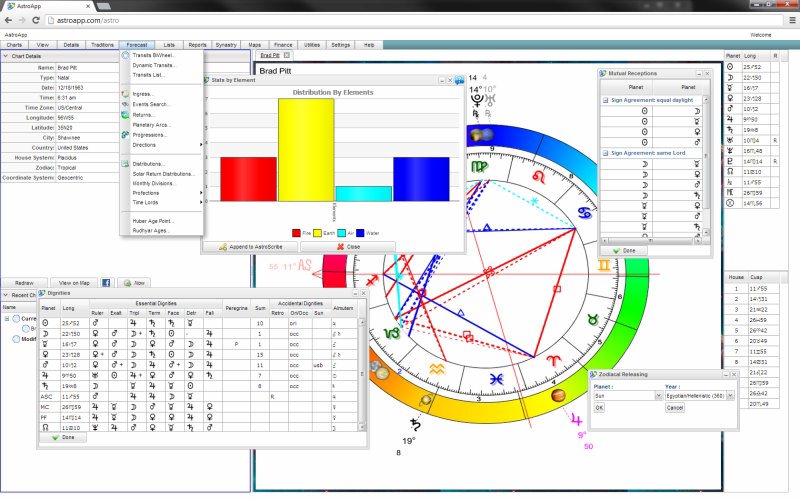This screenshot has width=800, height=500.
Task: Click the Append to AstroScribe button
Action: click(x=242, y=245)
